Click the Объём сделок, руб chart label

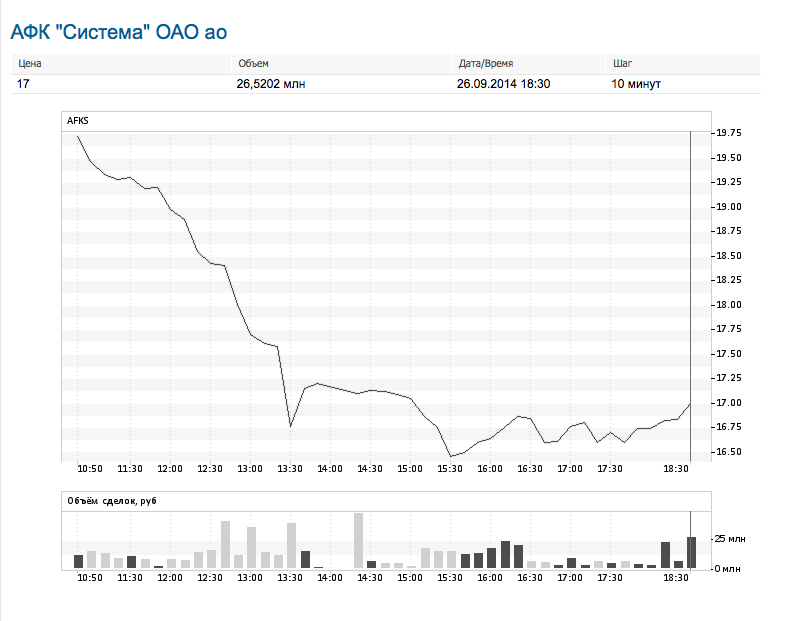tap(112, 501)
